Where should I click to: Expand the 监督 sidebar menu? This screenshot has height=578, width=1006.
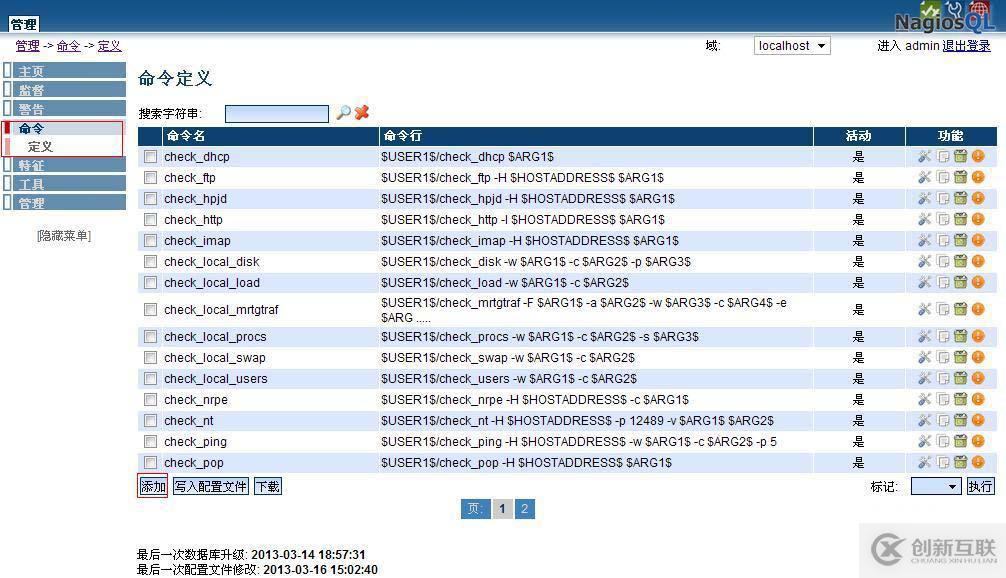coord(31,90)
